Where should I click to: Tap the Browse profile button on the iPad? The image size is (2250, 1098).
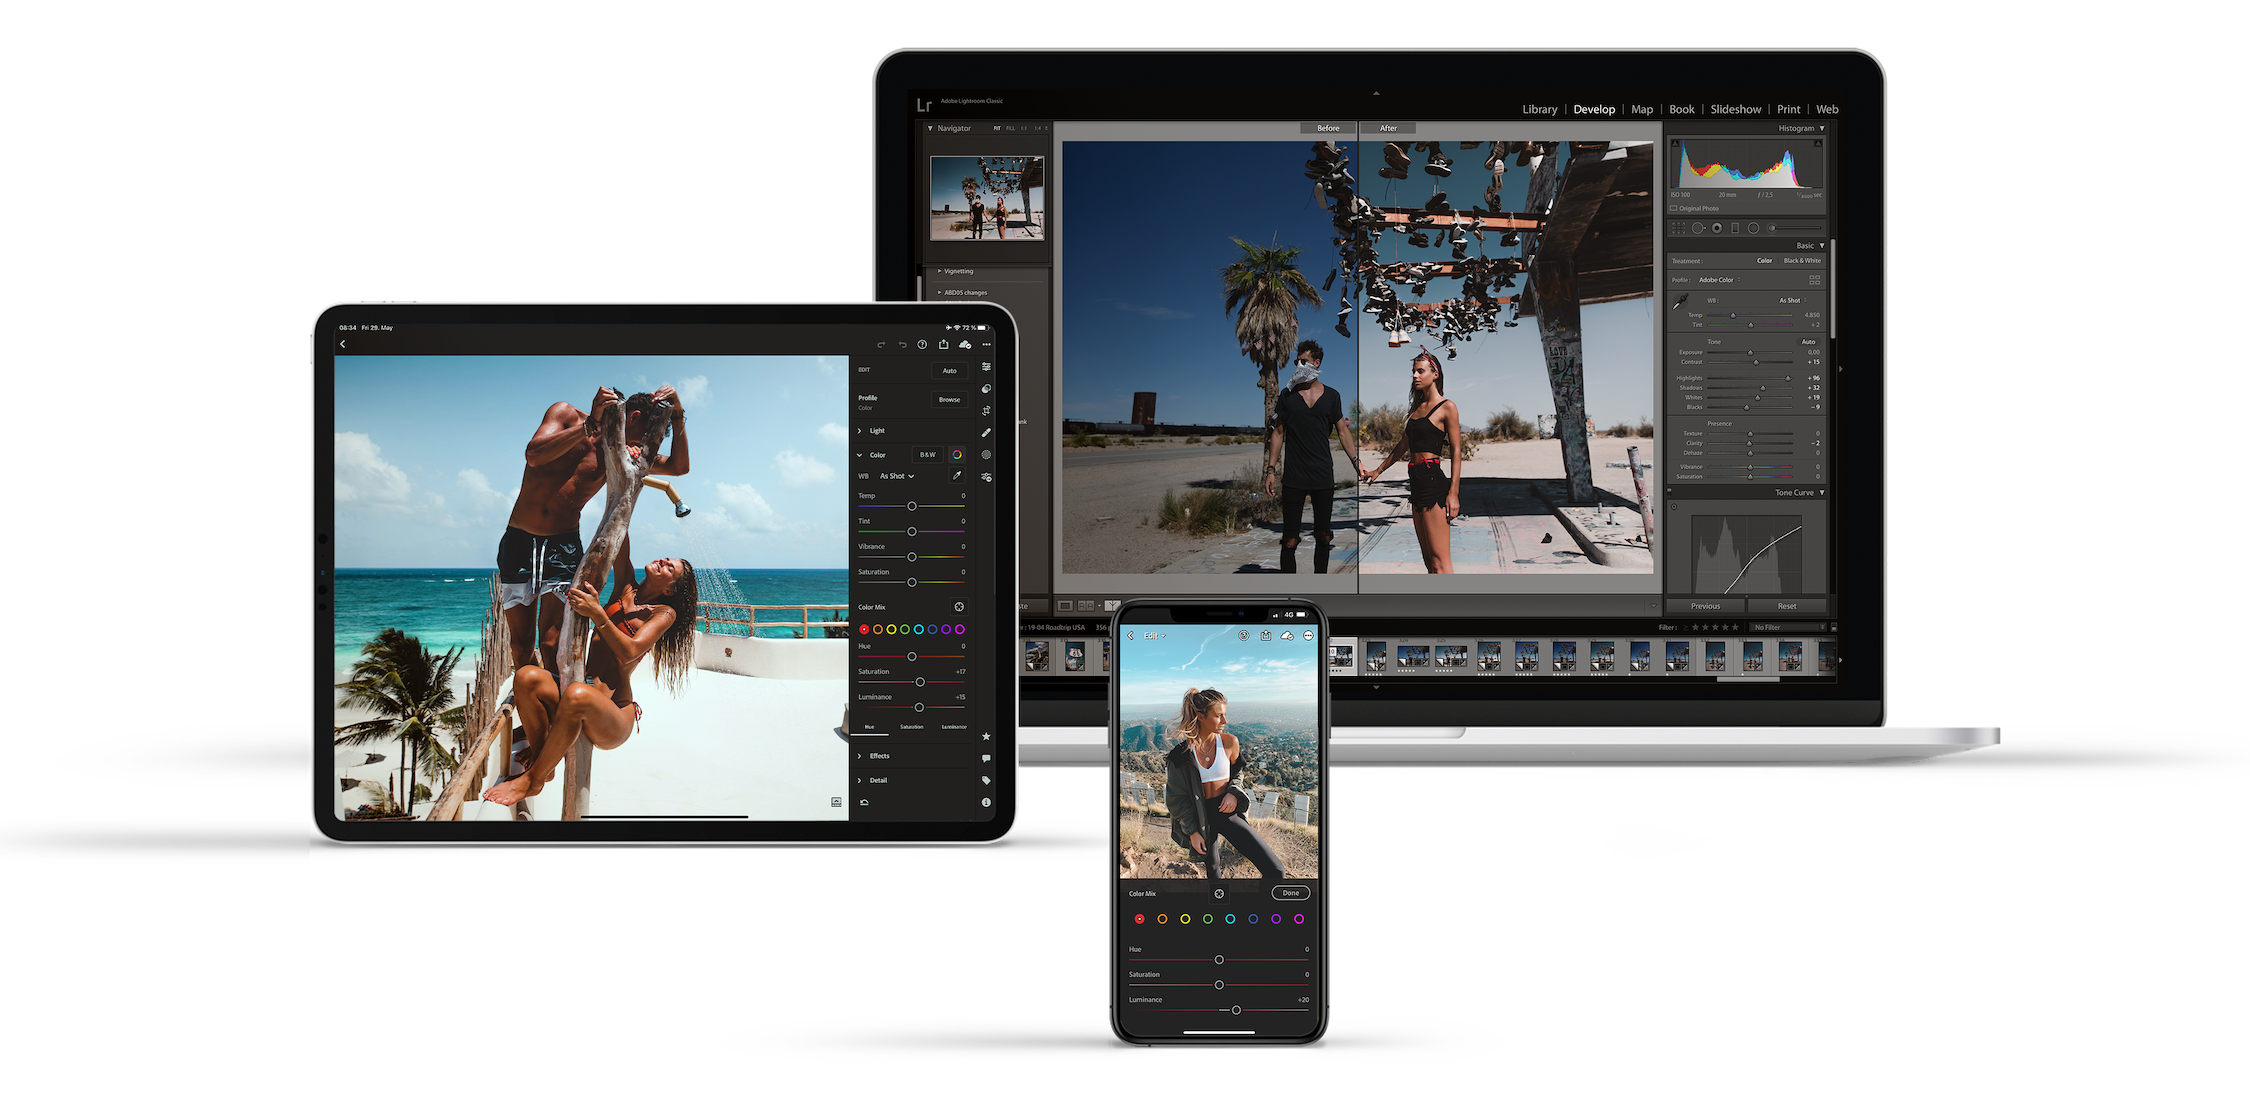[949, 400]
